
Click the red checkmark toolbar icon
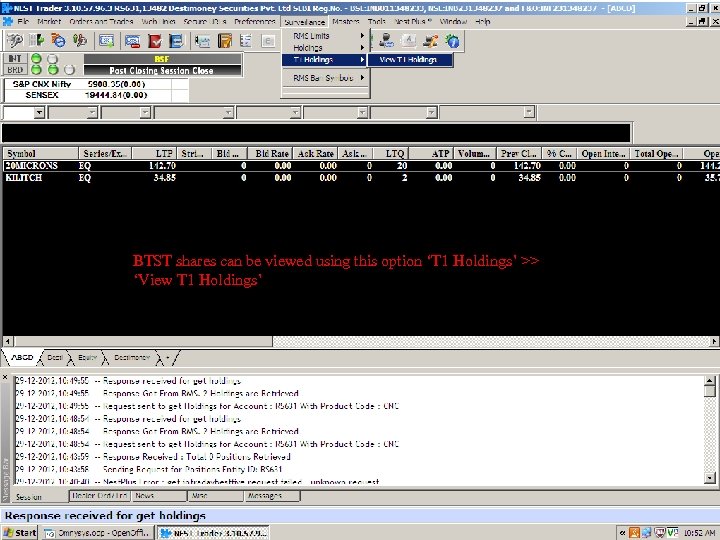(x=155, y=41)
